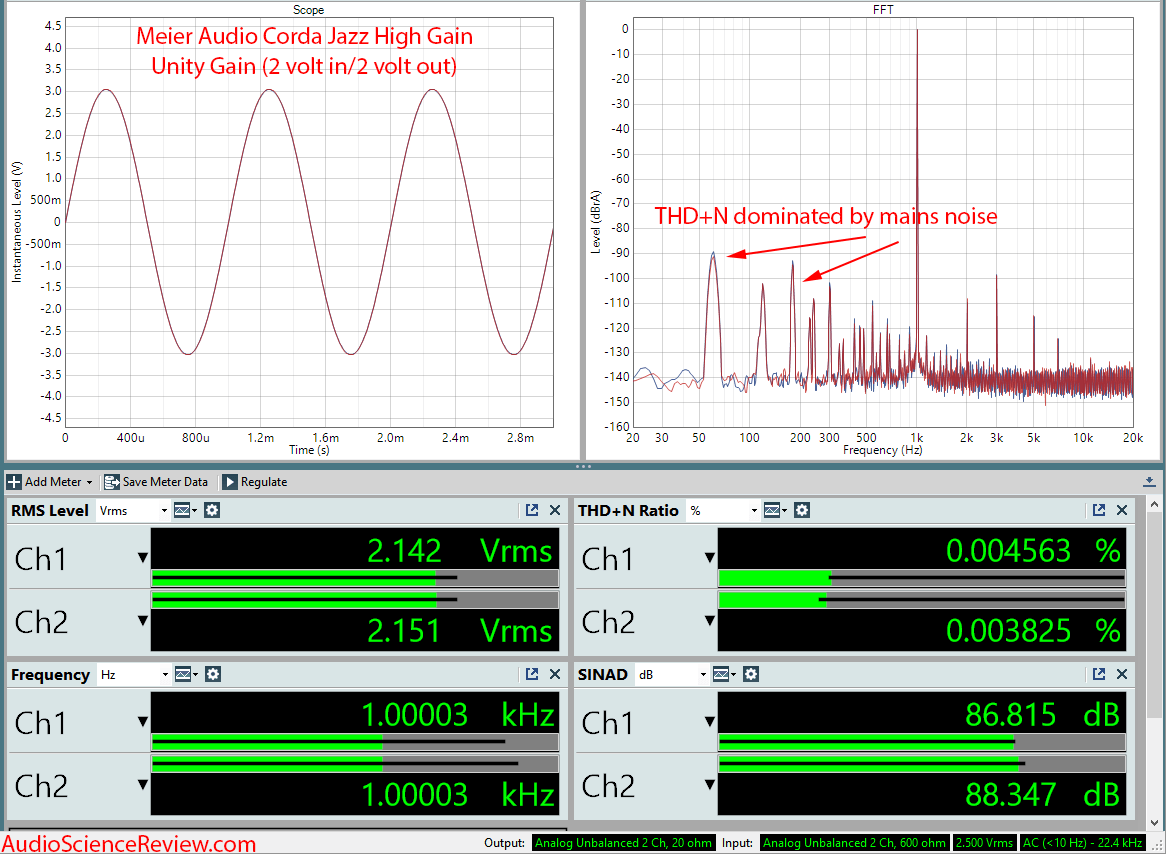Expand the Ch2 arrow in SINAD meter
Image resolution: width=1166 pixels, height=854 pixels.
coord(709,784)
